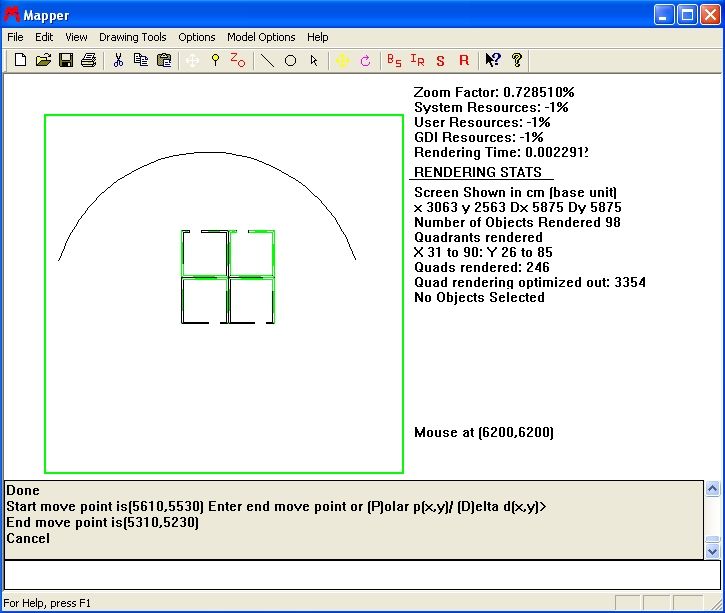This screenshot has width=725, height=613.
Task: Select the Circle drawing tool
Action: coord(291,61)
